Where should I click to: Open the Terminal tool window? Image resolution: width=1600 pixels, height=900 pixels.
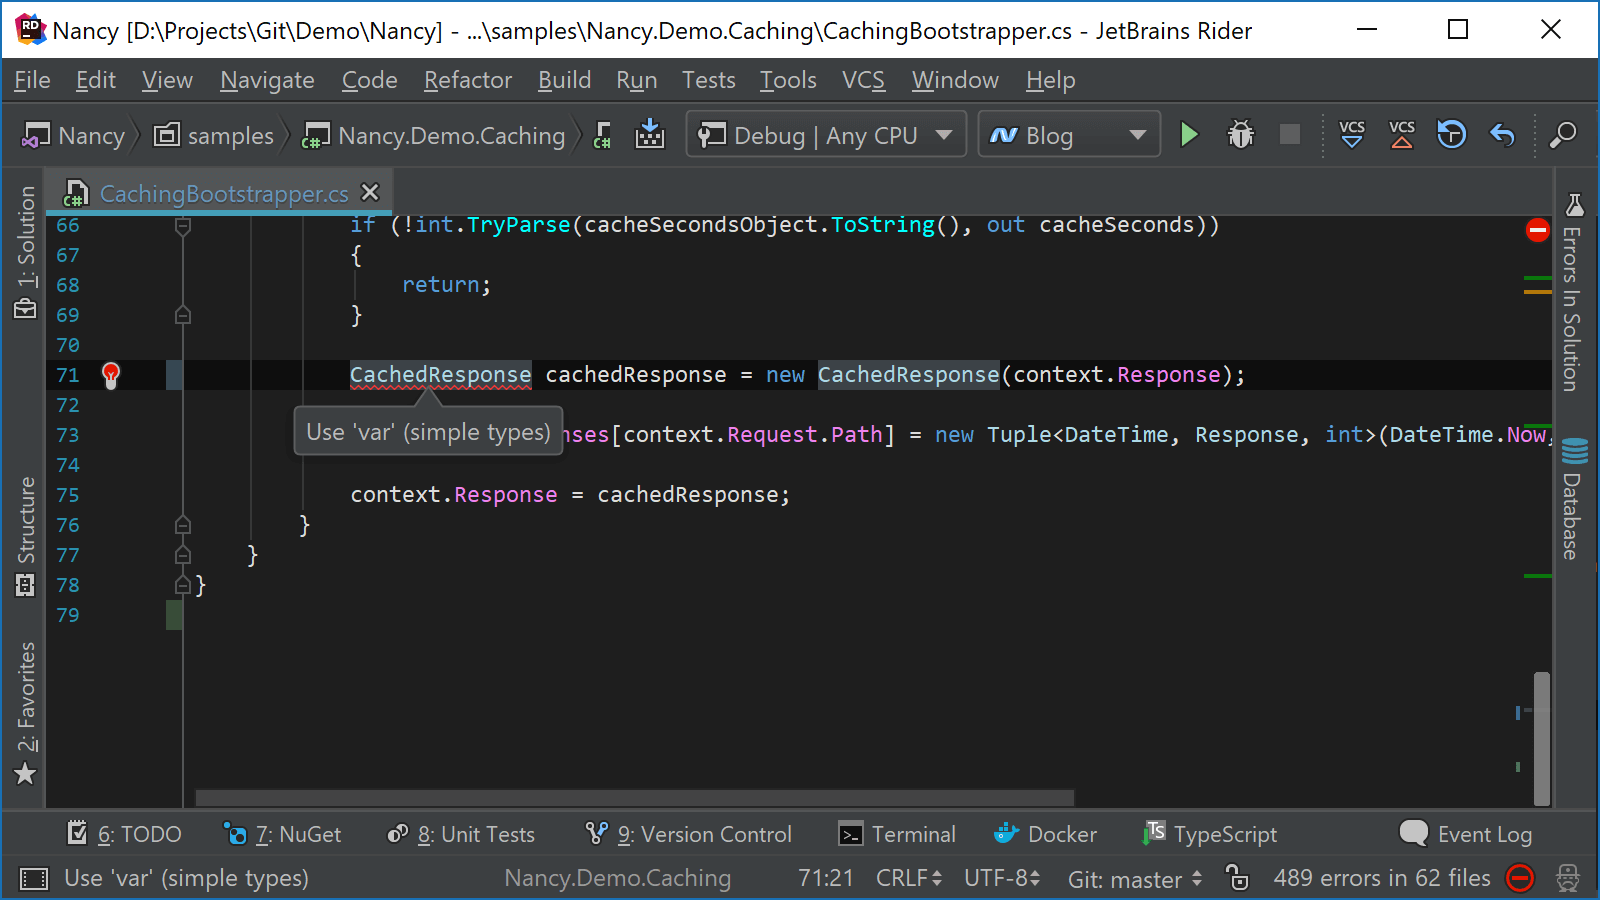pyautogui.click(x=897, y=834)
